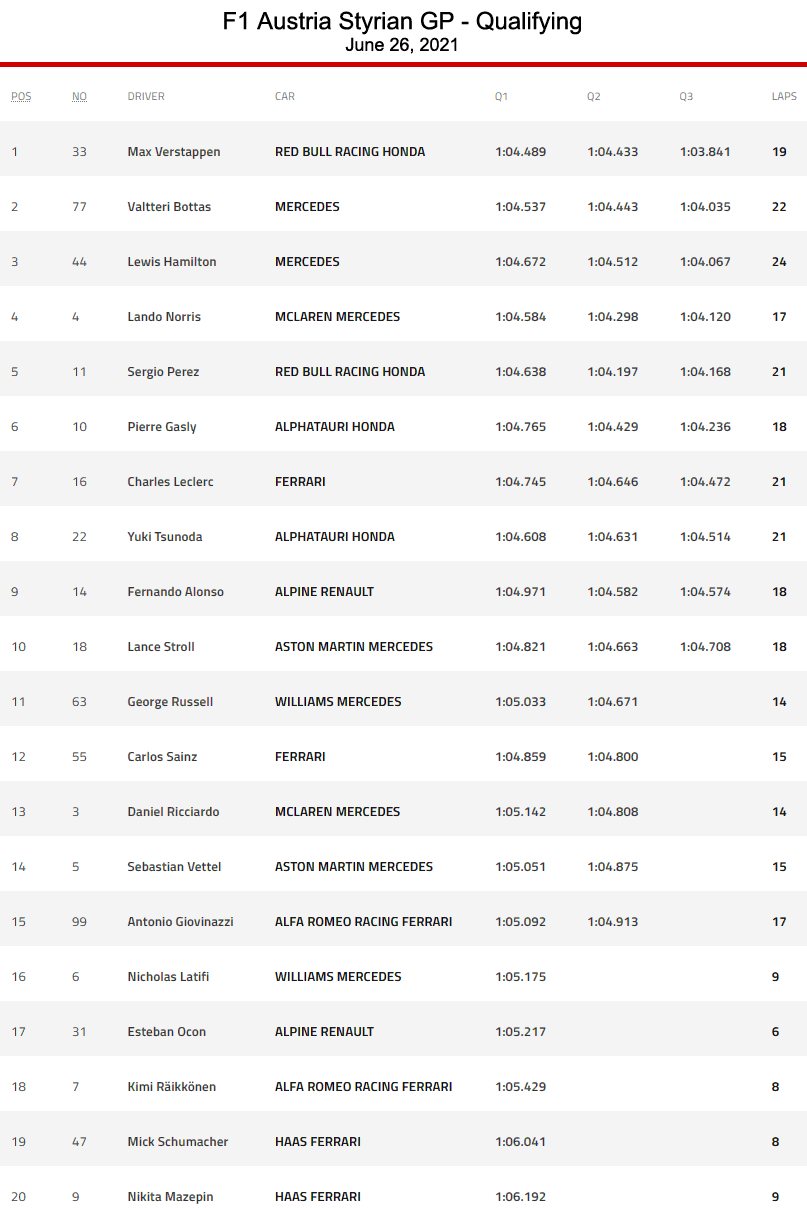The image size is (807, 1208).
Task: Open Lando Norris driver entry
Action: [x=164, y=317]
